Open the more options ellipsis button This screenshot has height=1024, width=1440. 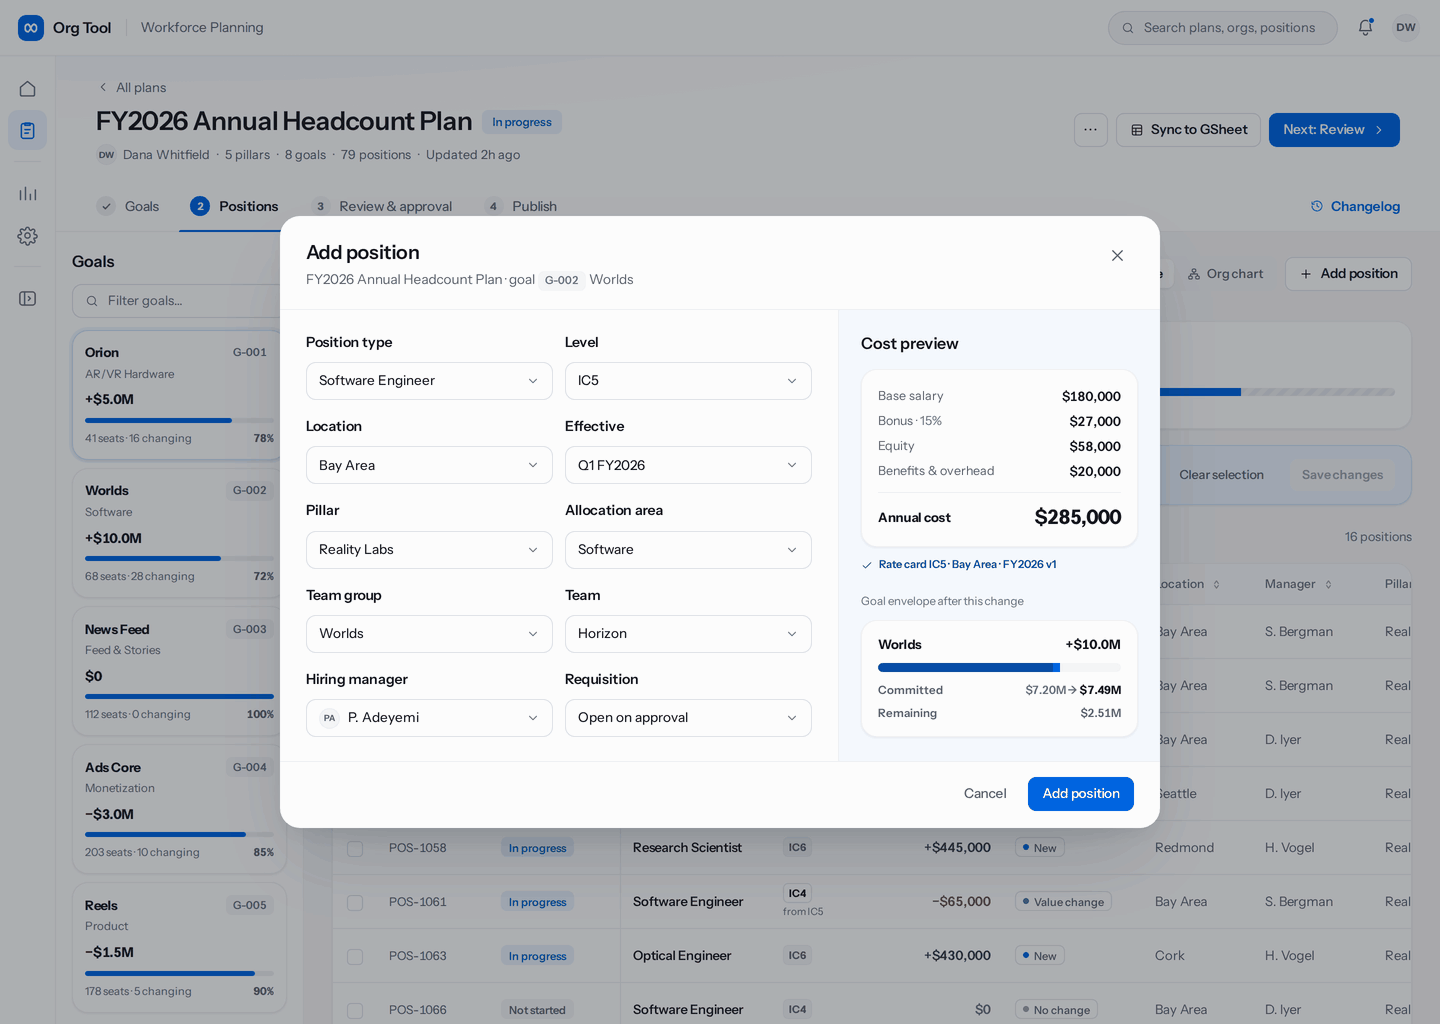click(1090, 130)
